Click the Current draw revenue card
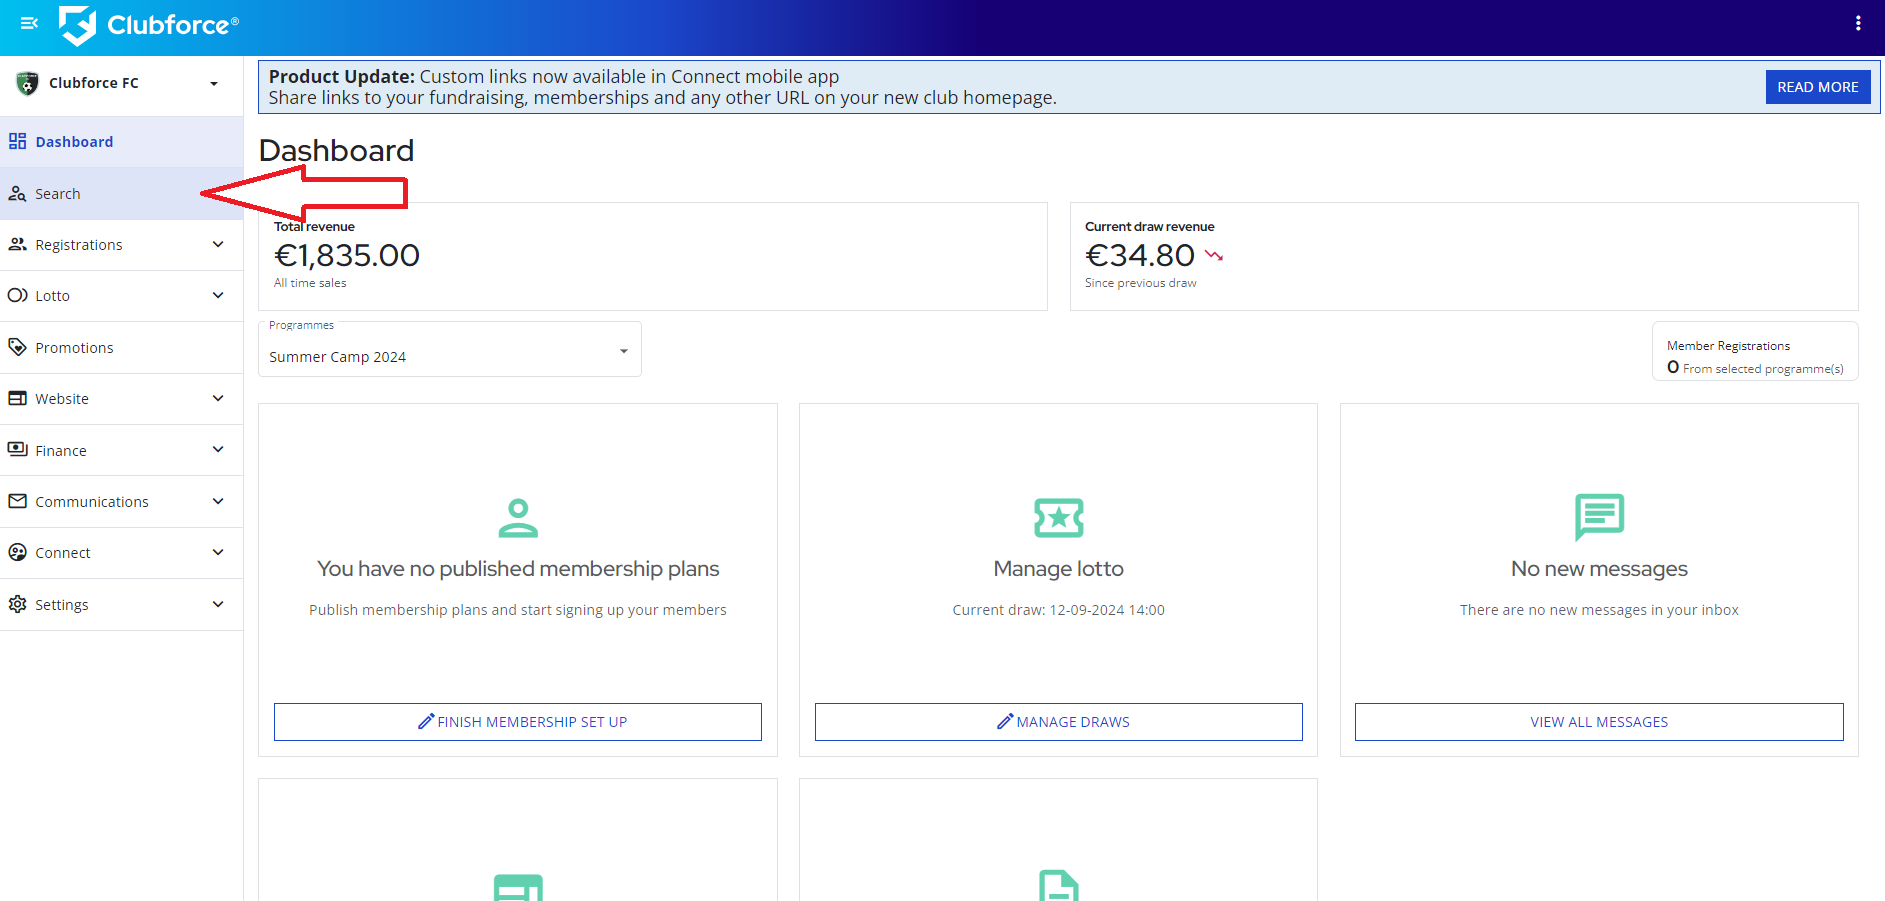The image size is (1885, 901). tap(1464, 257)
